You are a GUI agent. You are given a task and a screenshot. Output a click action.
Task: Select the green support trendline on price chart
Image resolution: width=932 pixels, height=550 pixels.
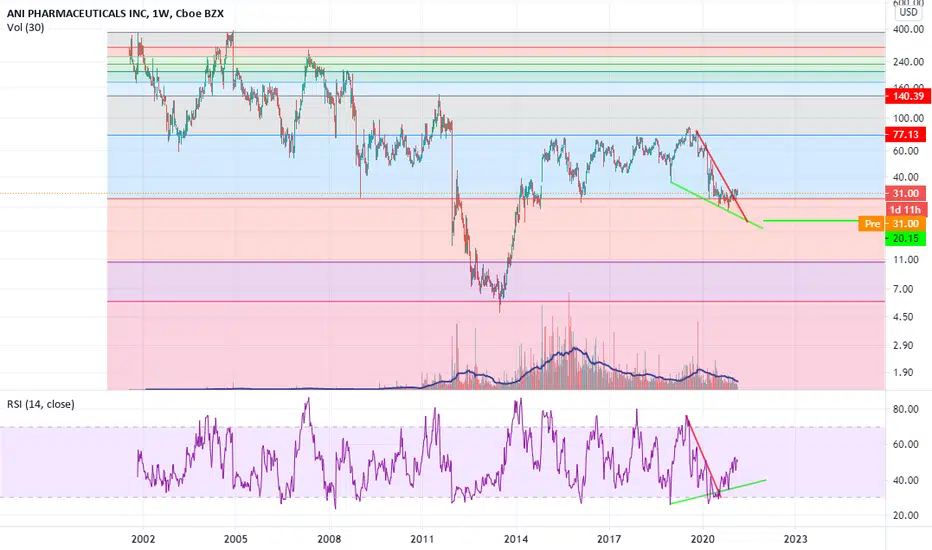716,205
